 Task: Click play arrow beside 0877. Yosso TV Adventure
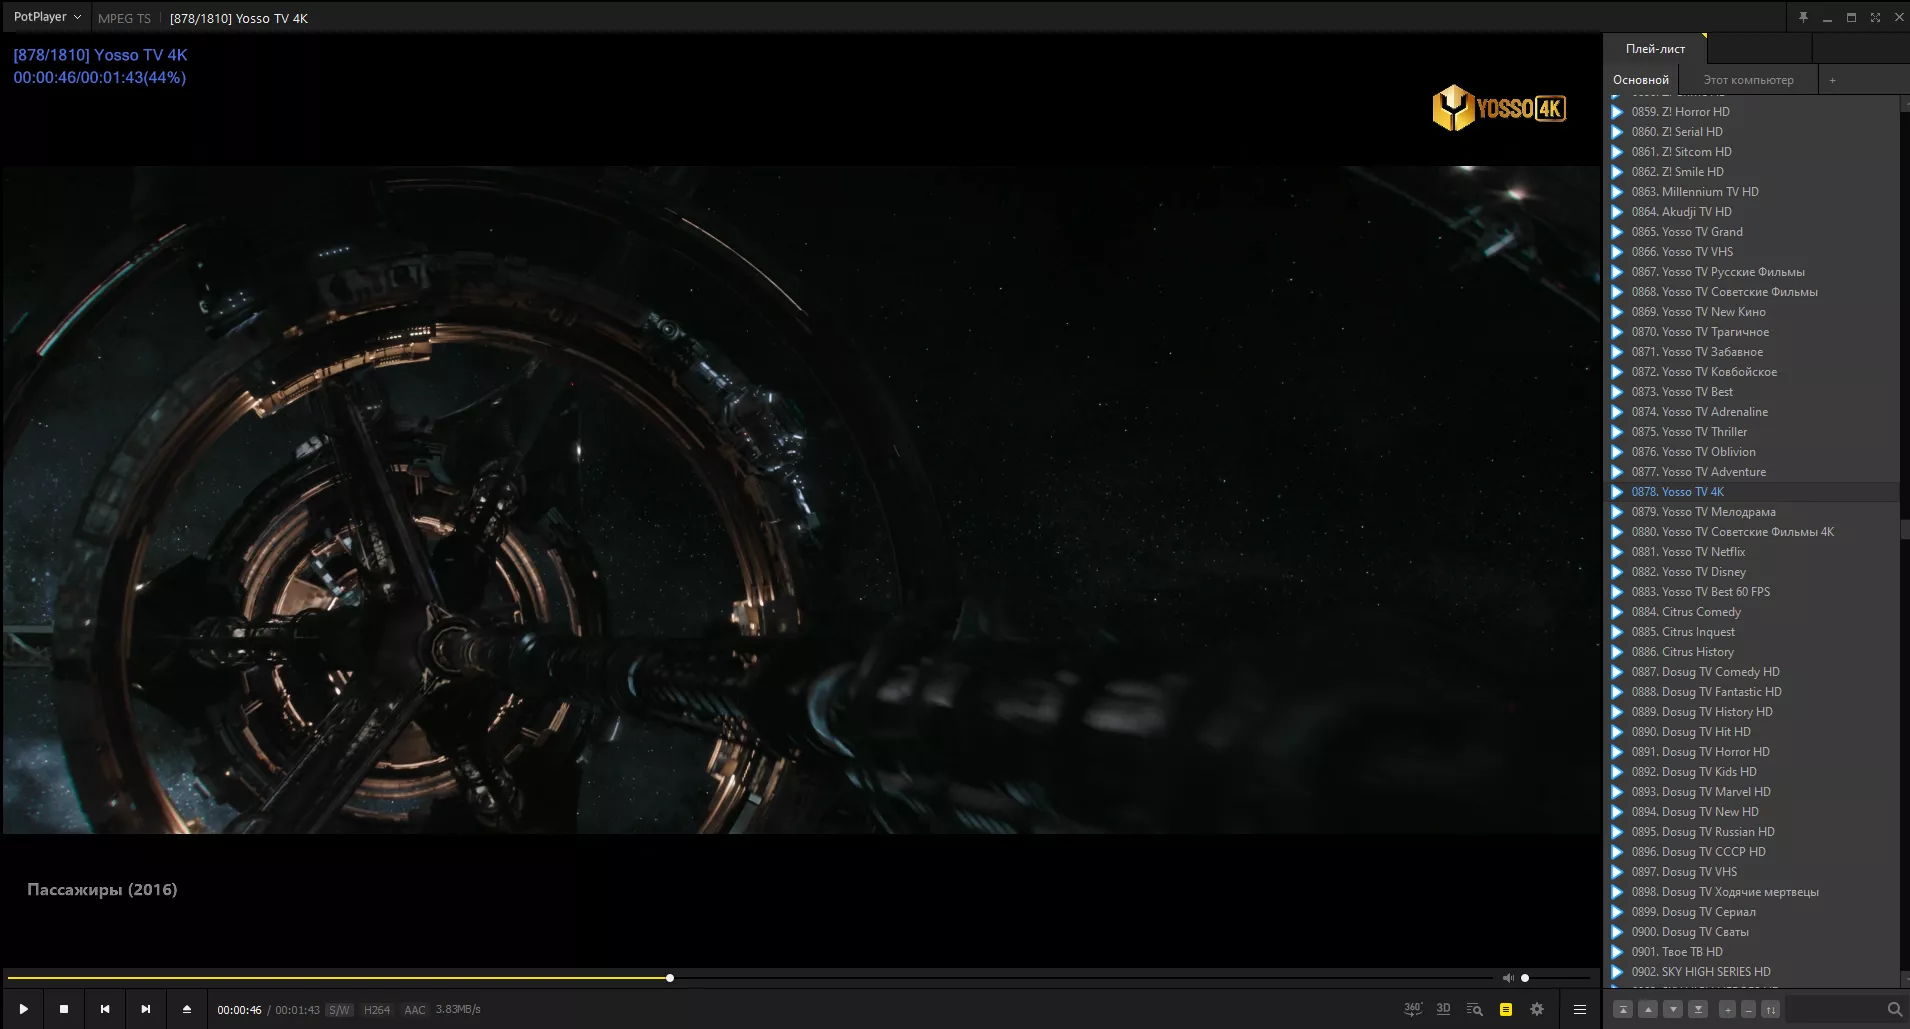tap(1617, 472)
